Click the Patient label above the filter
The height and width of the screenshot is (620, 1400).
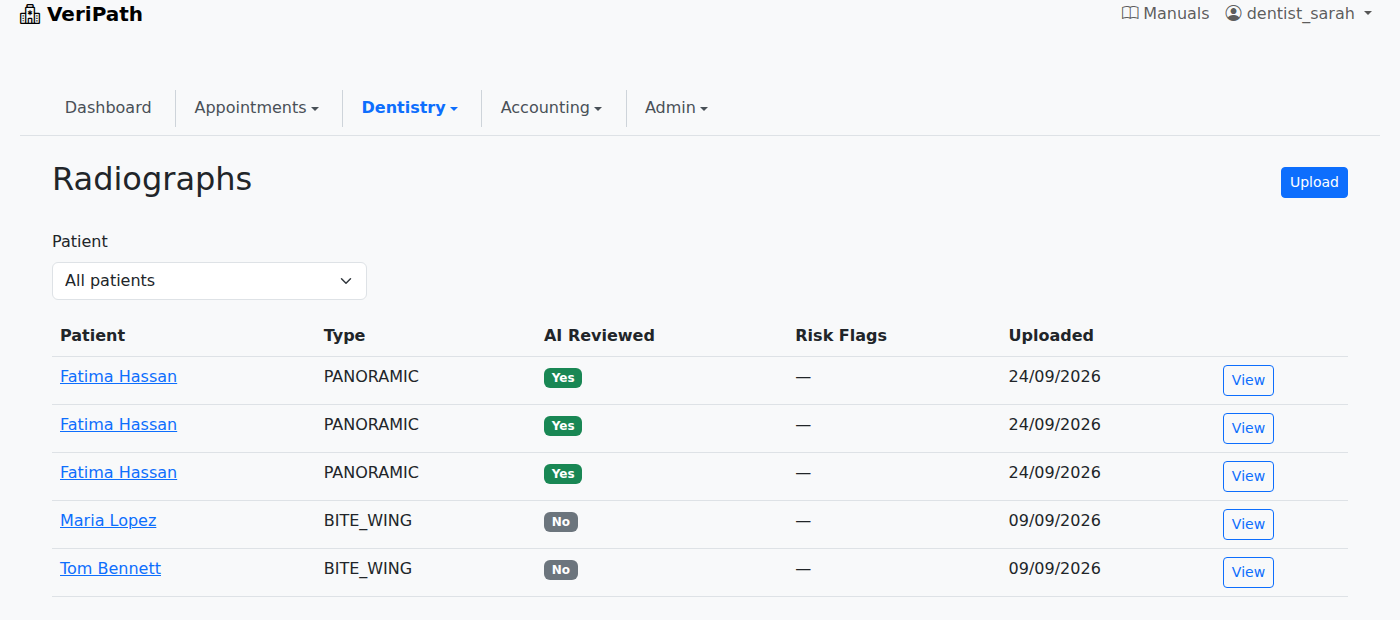(x=80, y=241)
